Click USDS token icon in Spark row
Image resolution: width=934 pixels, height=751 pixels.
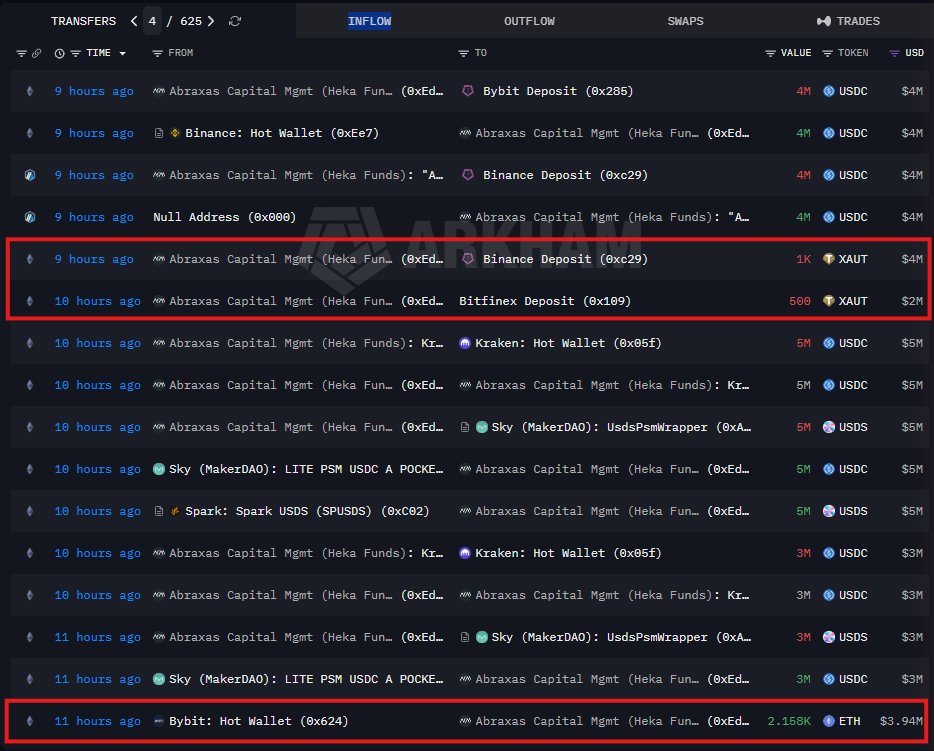[x=828, y=511]
